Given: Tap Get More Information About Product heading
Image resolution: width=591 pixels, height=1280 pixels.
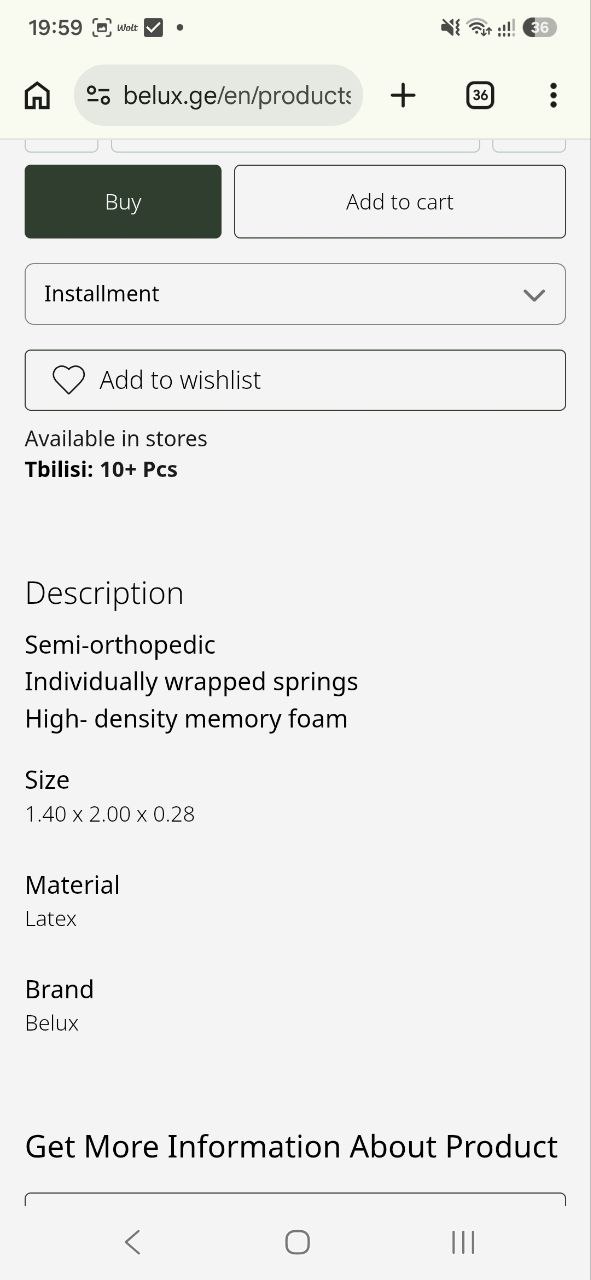Looking at the screenshot, I should click(x=291, y=1146).
